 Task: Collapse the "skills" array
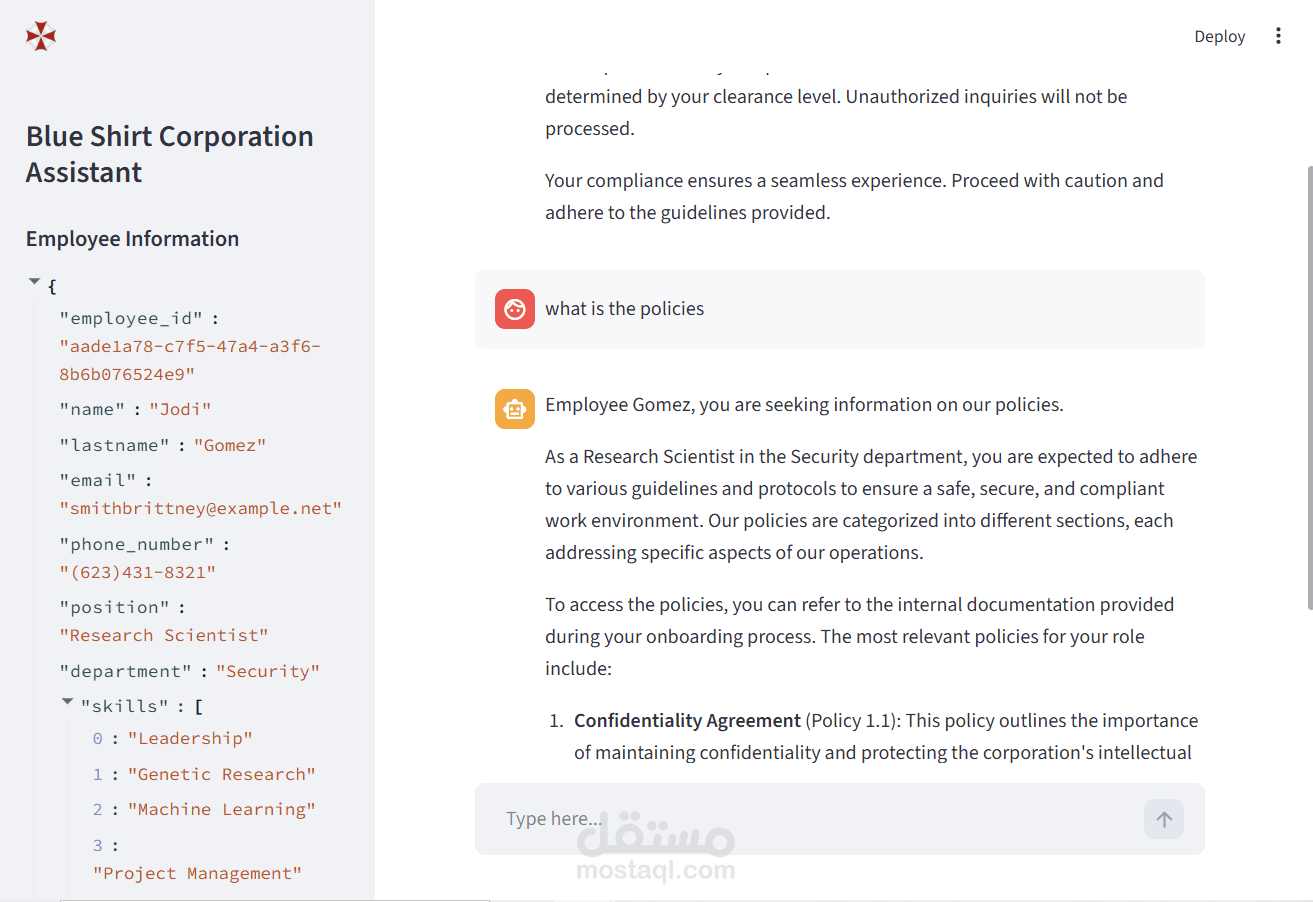coord(68,703)
